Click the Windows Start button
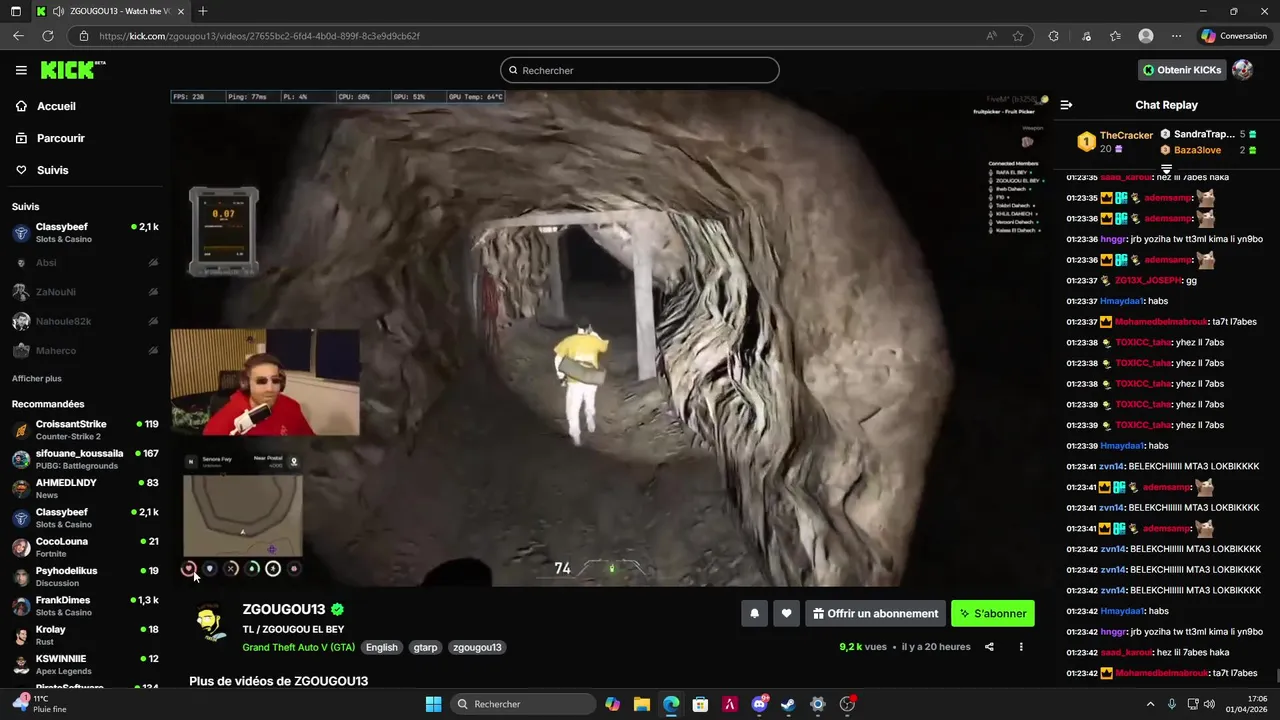 [433, 704]
